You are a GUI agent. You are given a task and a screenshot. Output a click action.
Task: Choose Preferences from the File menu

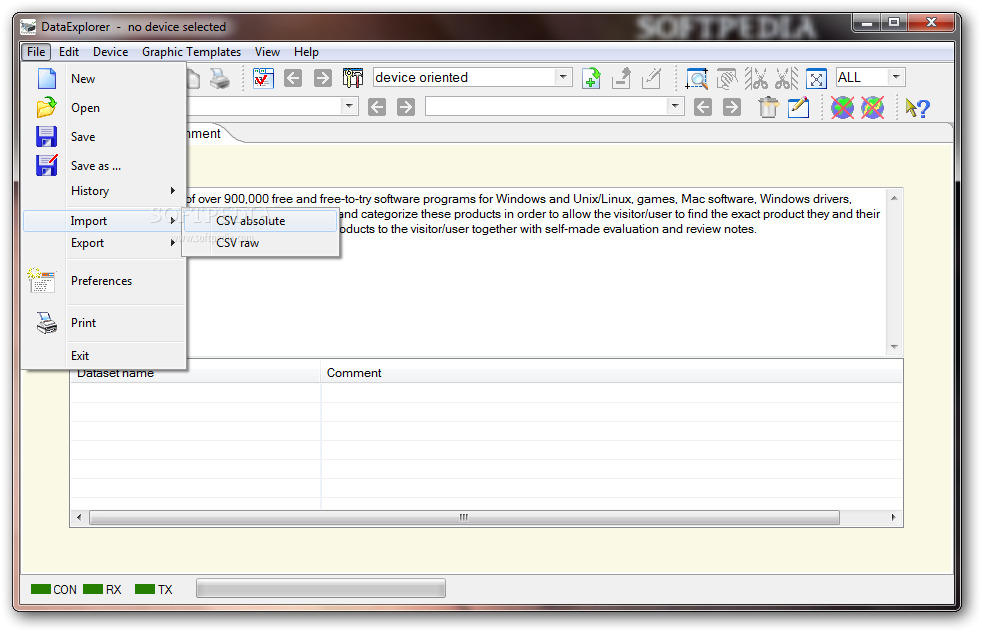coord(104,281)
